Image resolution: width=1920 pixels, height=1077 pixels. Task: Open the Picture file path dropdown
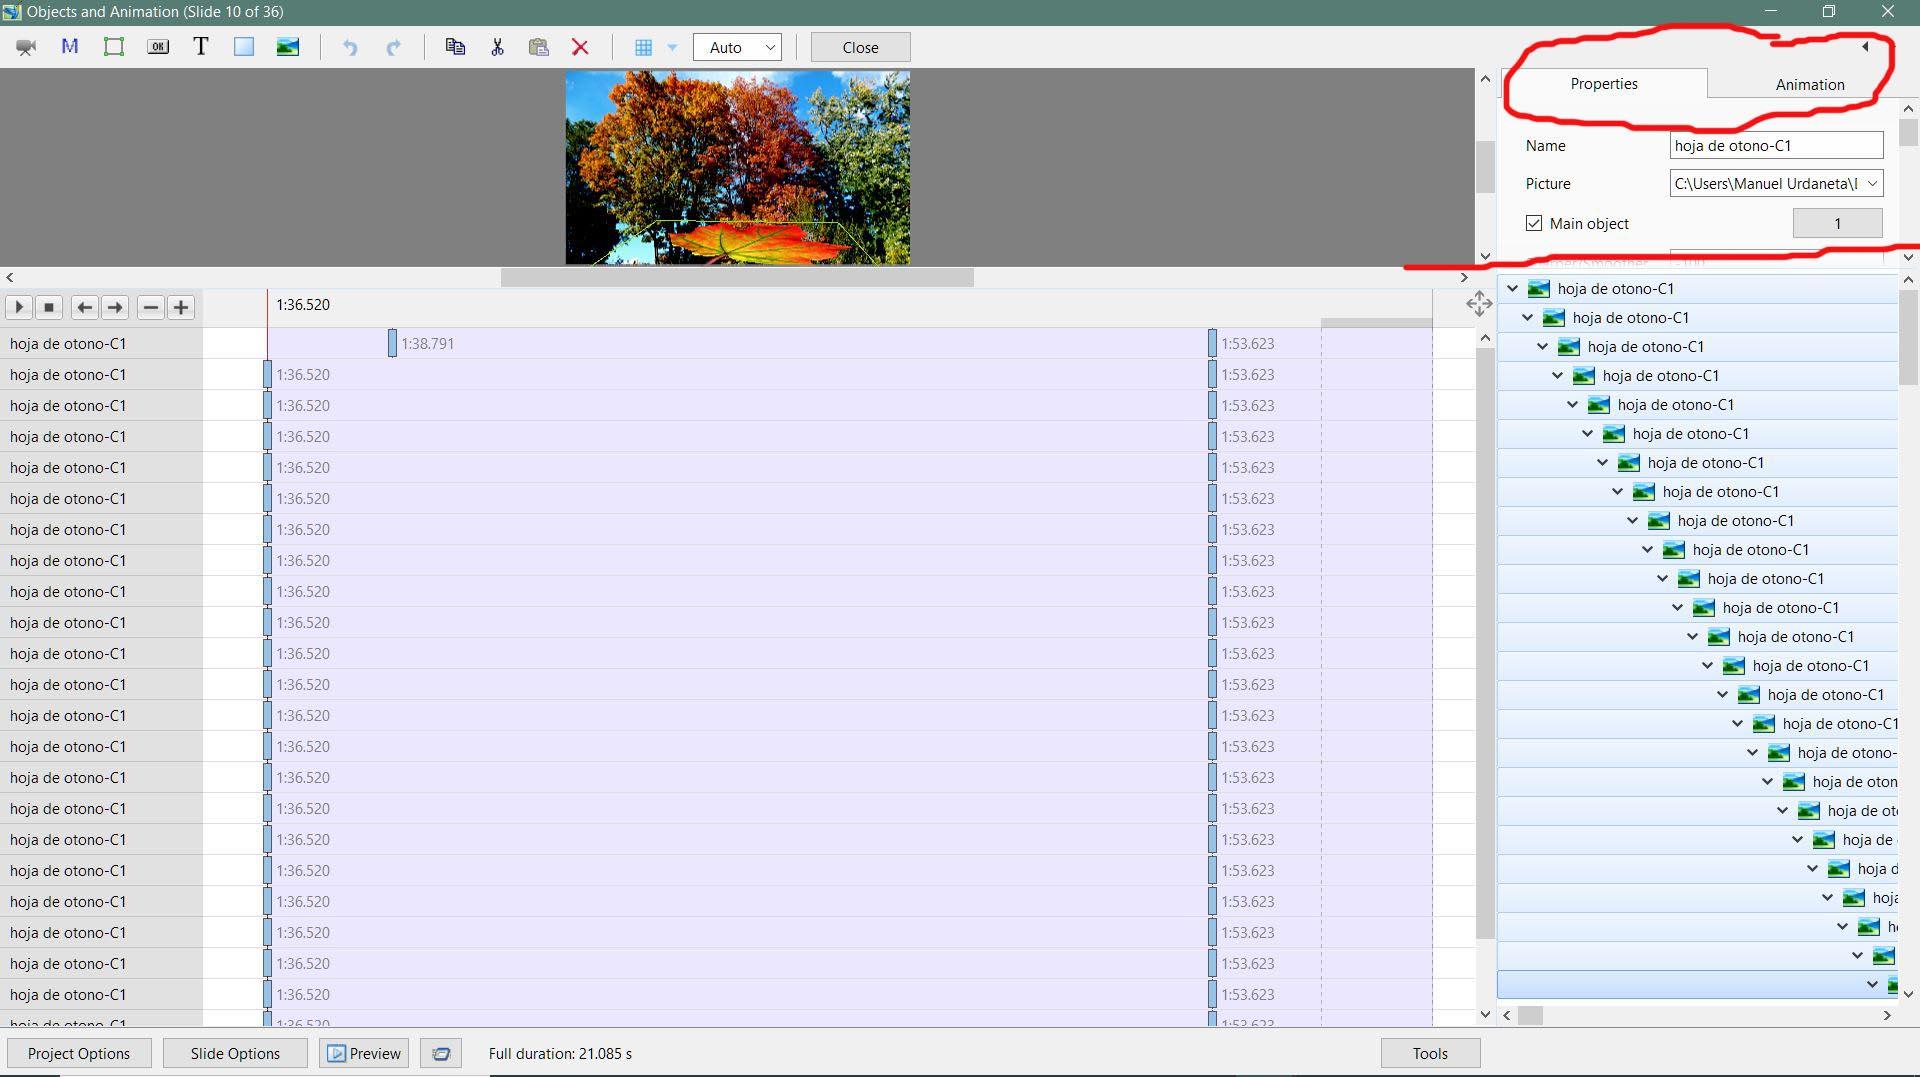[1872, 183]
